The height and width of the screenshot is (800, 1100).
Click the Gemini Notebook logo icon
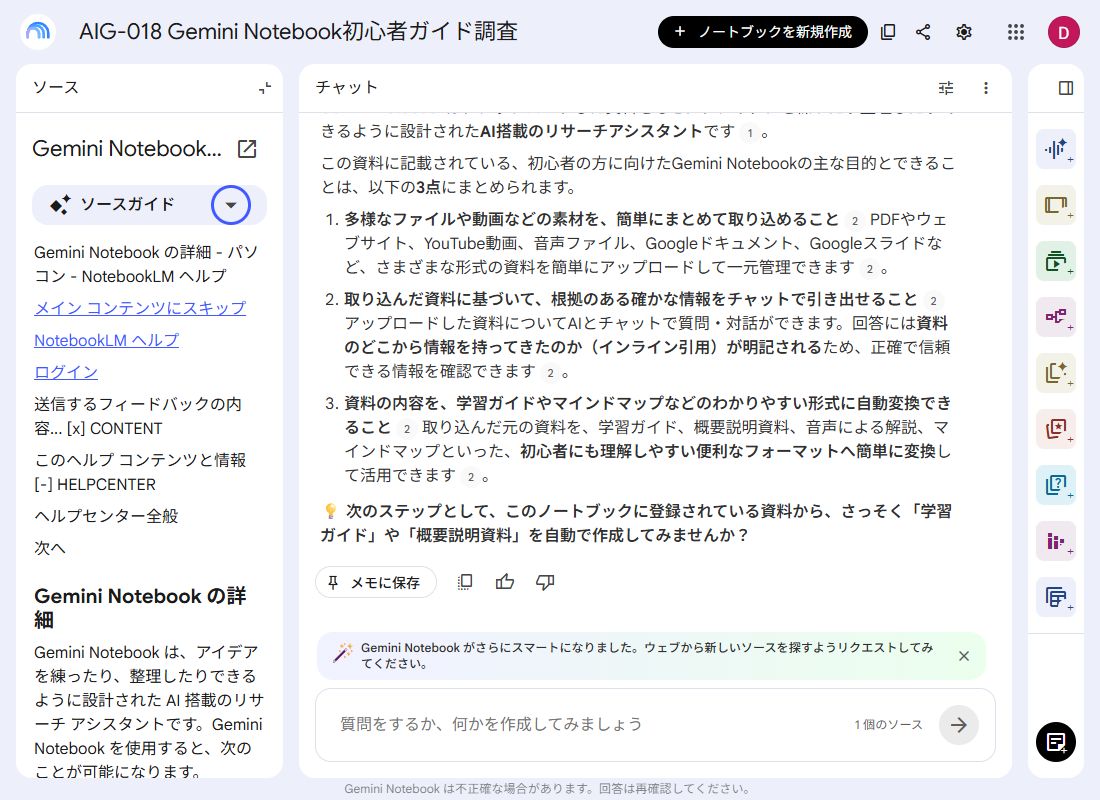tap(38, 32)
